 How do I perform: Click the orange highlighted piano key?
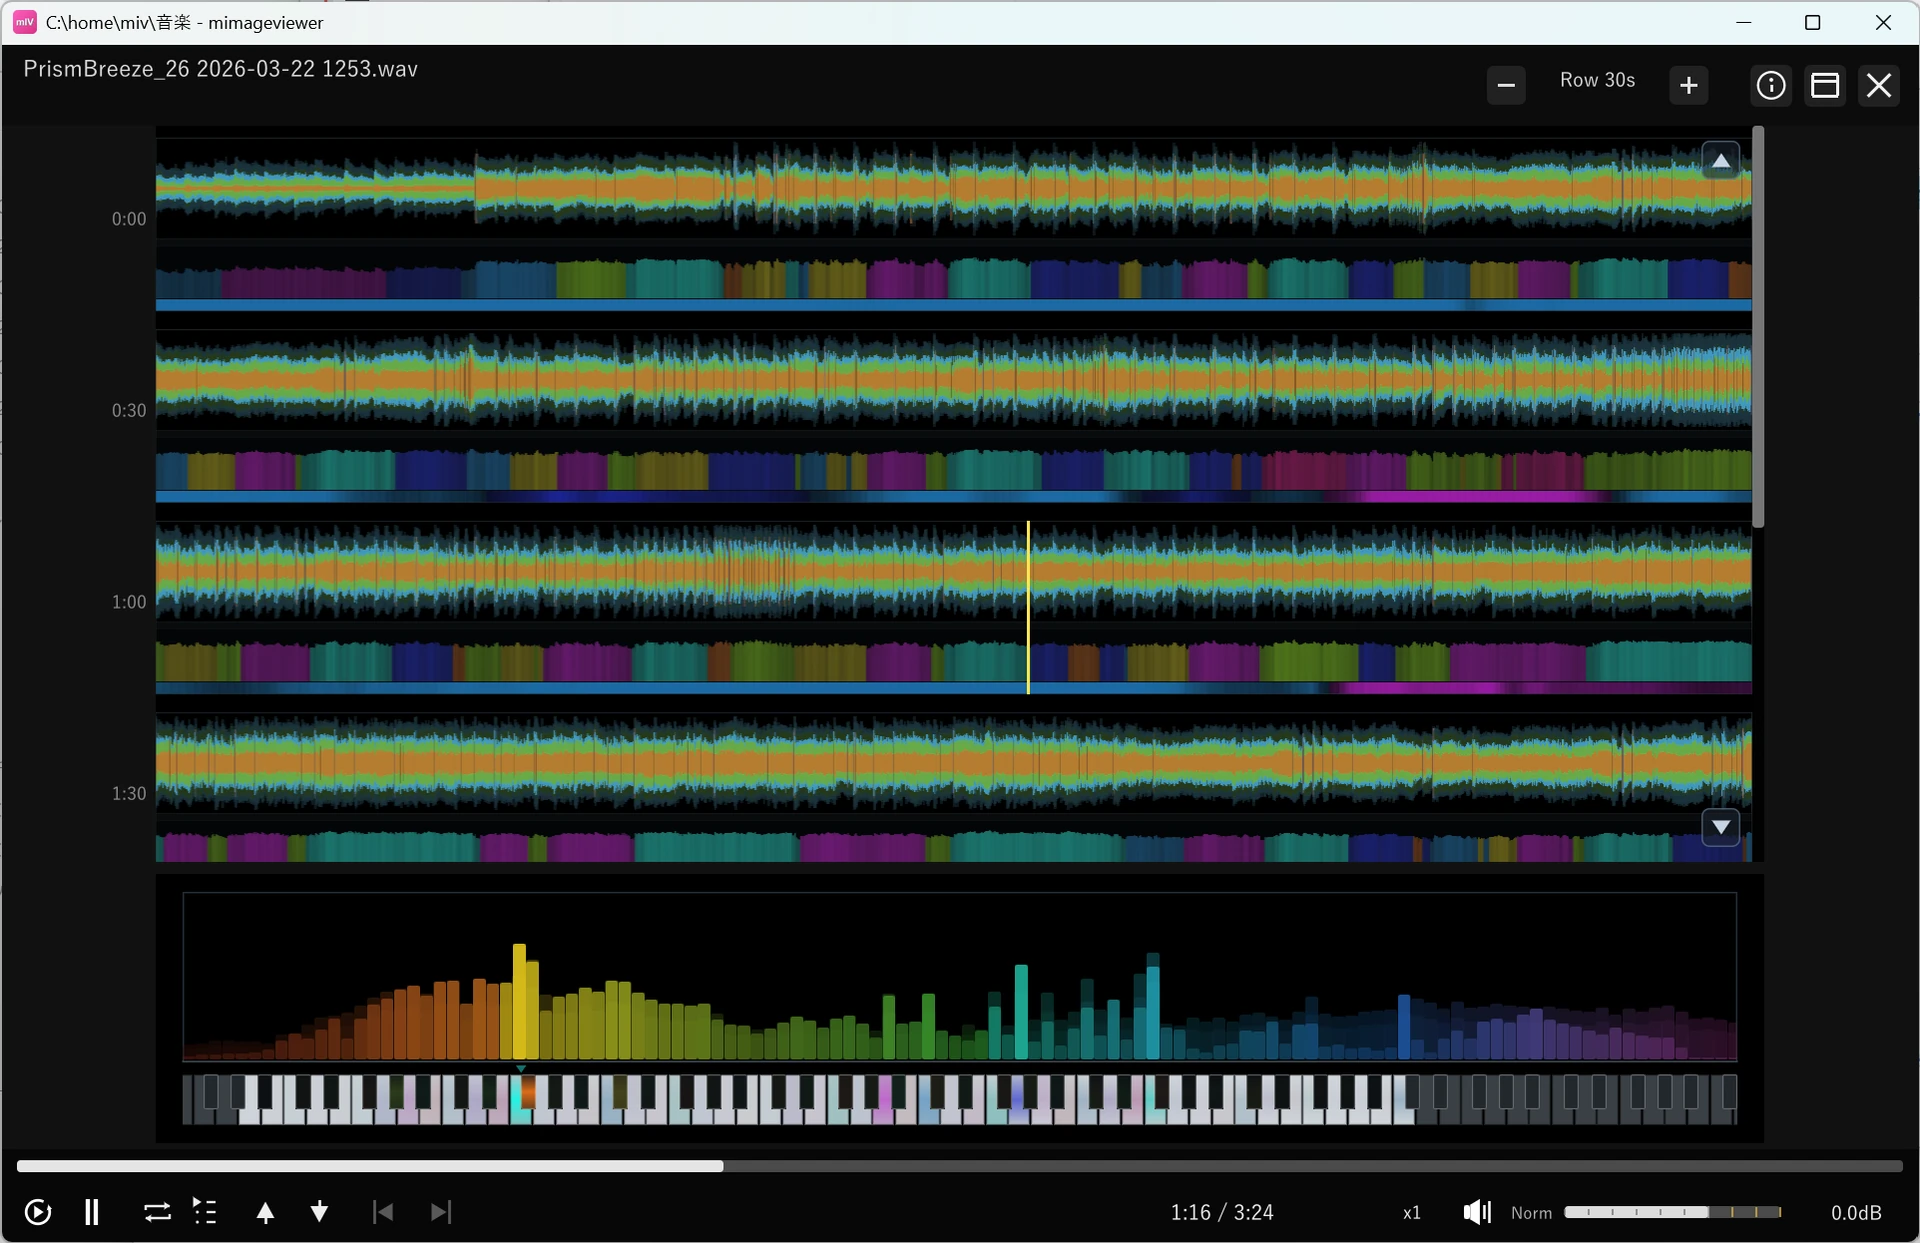(528, 1093)
